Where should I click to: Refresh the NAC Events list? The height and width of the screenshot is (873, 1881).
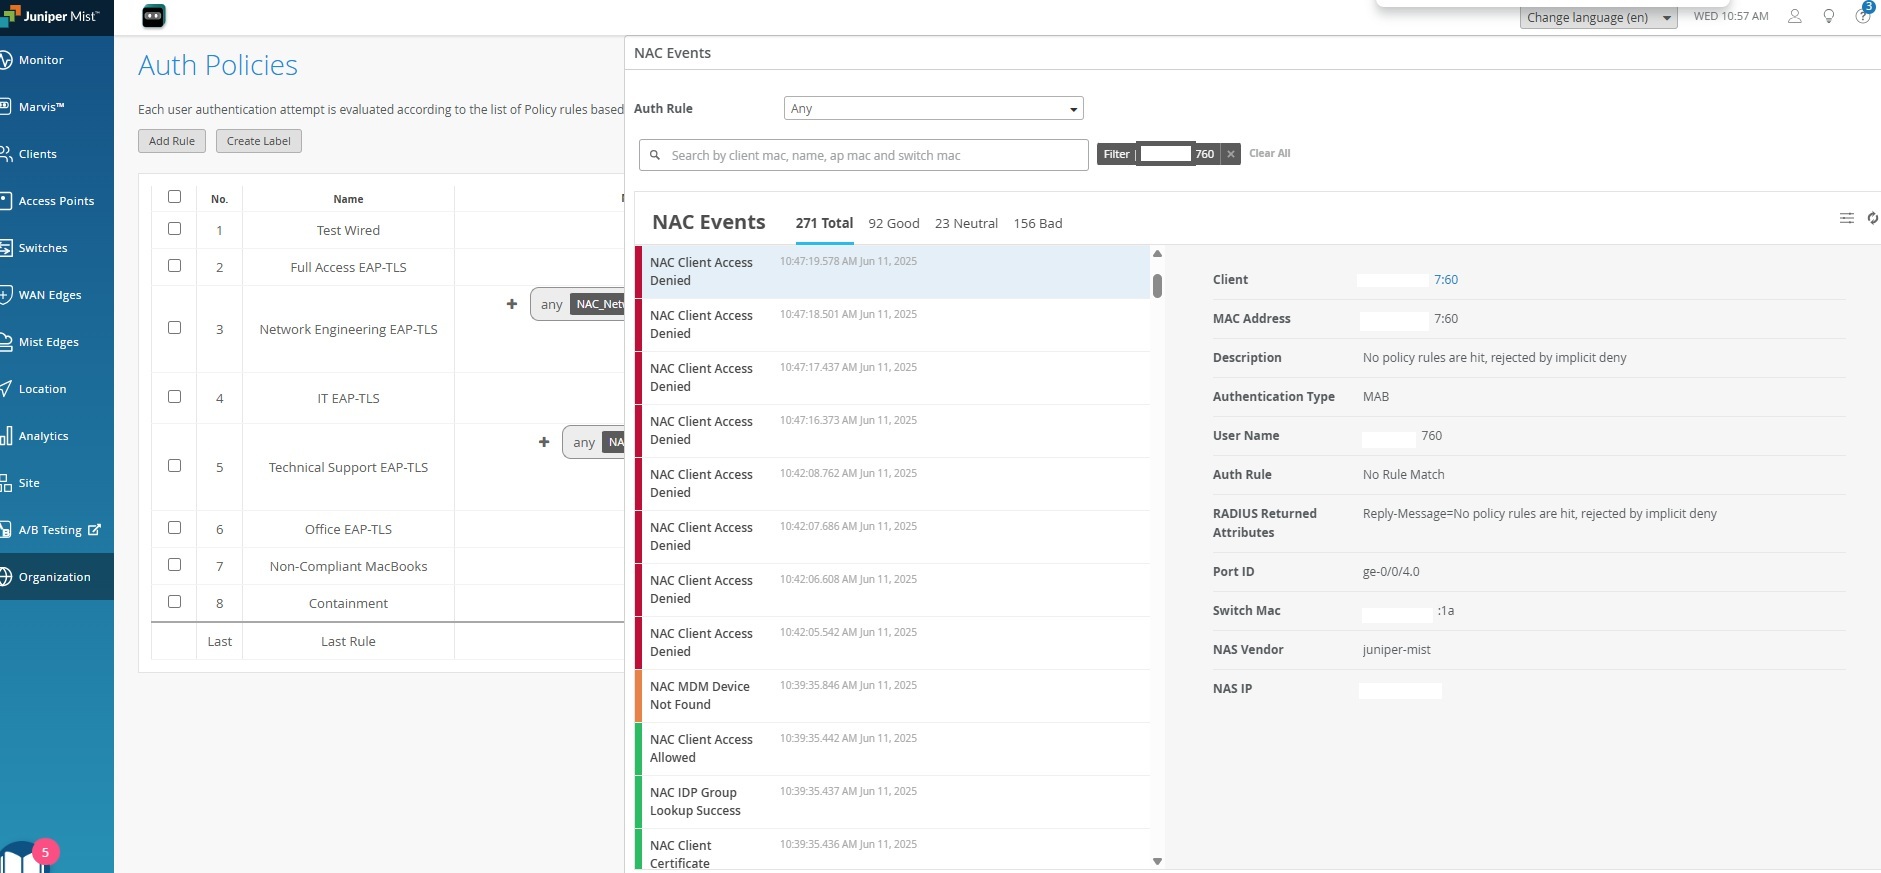[x=1873, y=218]
